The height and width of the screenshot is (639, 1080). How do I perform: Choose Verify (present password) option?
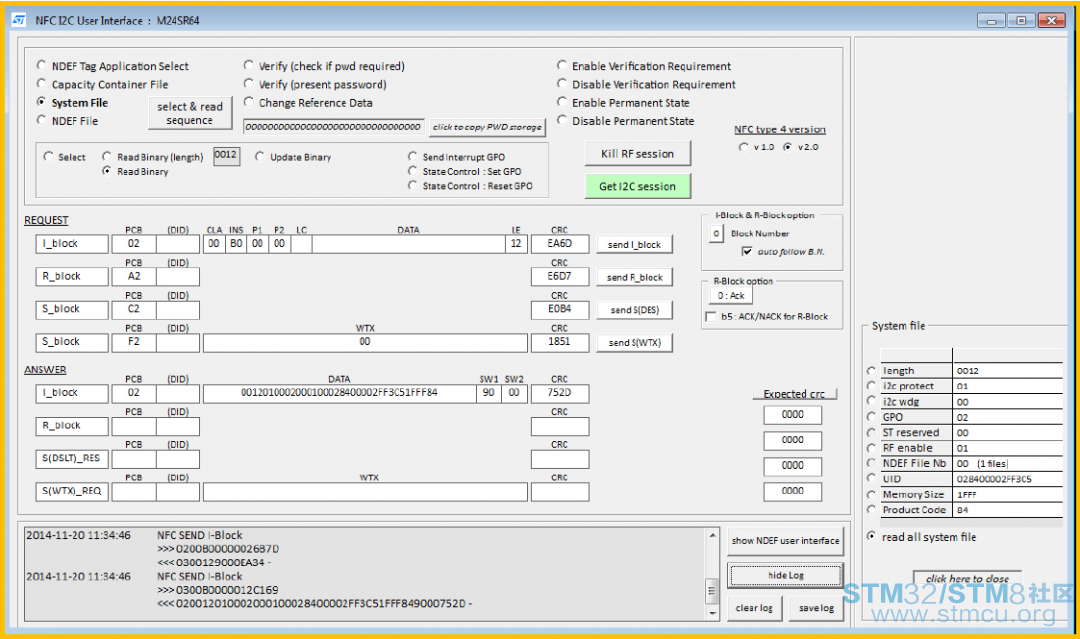(249, 83)
